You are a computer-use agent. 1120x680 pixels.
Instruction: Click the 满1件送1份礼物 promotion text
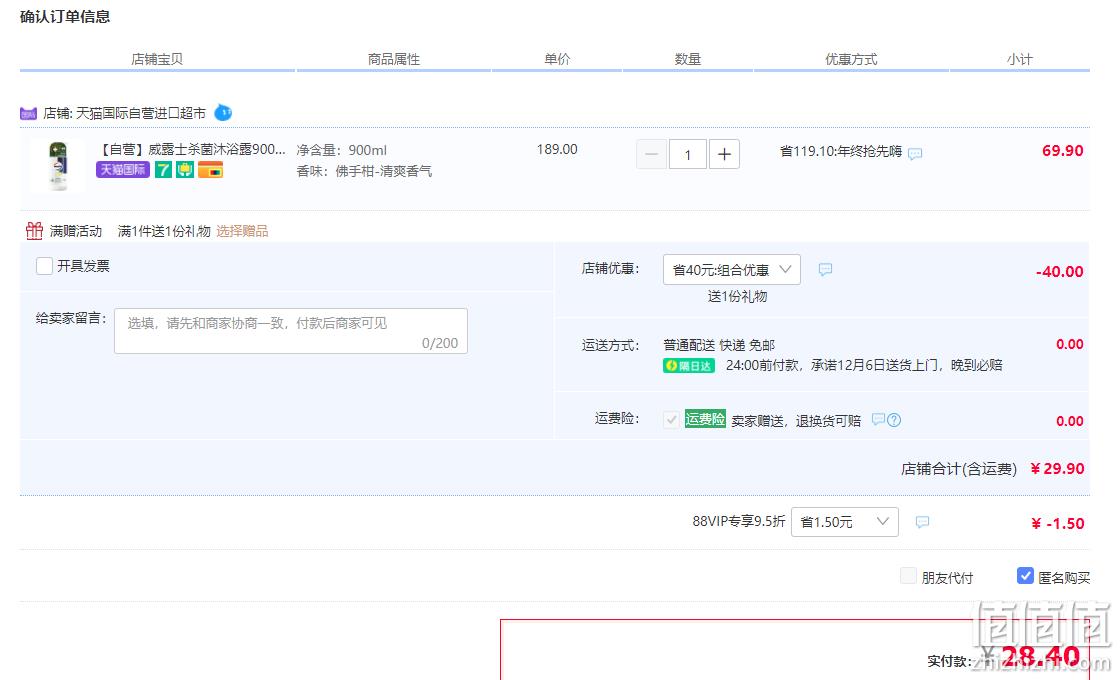click(x=164, y=231)
